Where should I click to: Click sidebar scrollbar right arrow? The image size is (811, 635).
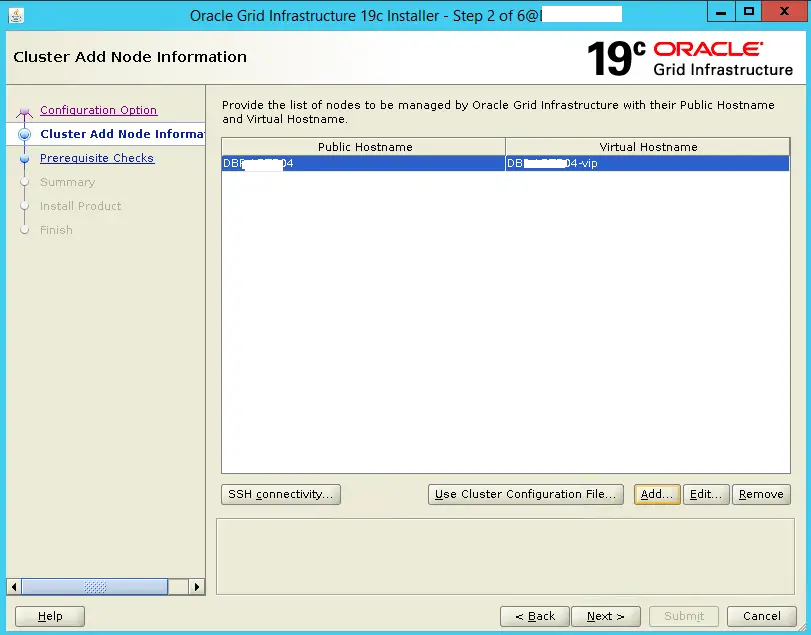click(197, 587)
